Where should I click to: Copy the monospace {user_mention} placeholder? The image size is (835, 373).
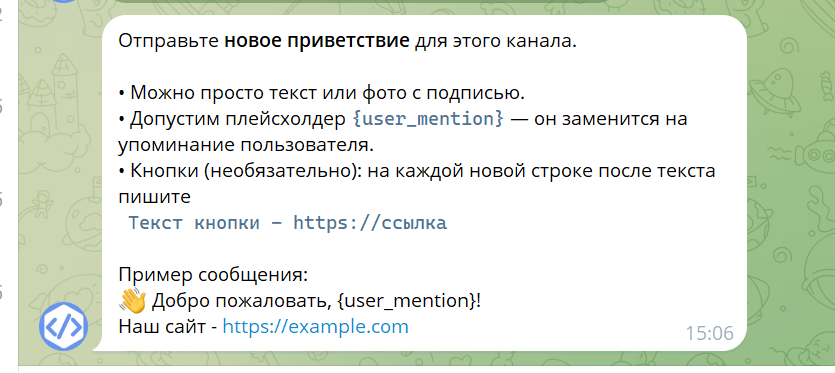427,119
